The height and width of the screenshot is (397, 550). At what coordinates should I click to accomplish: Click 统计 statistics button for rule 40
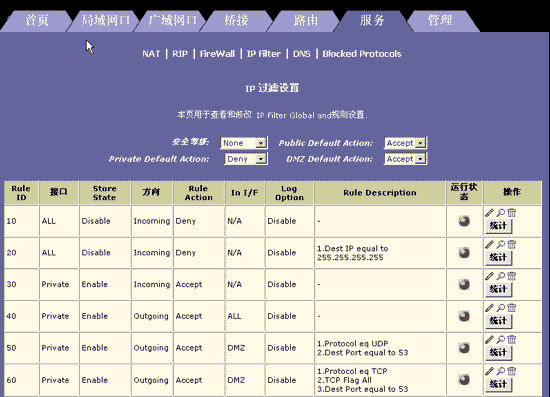pyautogui.click(x=498, y=321)
